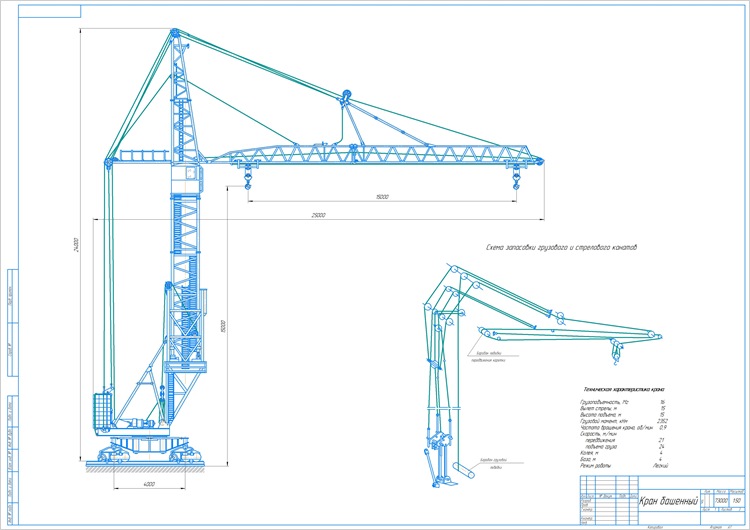750x530 pixels.
Task: Select the counterweight block at crane base
Action: (102, 410)
